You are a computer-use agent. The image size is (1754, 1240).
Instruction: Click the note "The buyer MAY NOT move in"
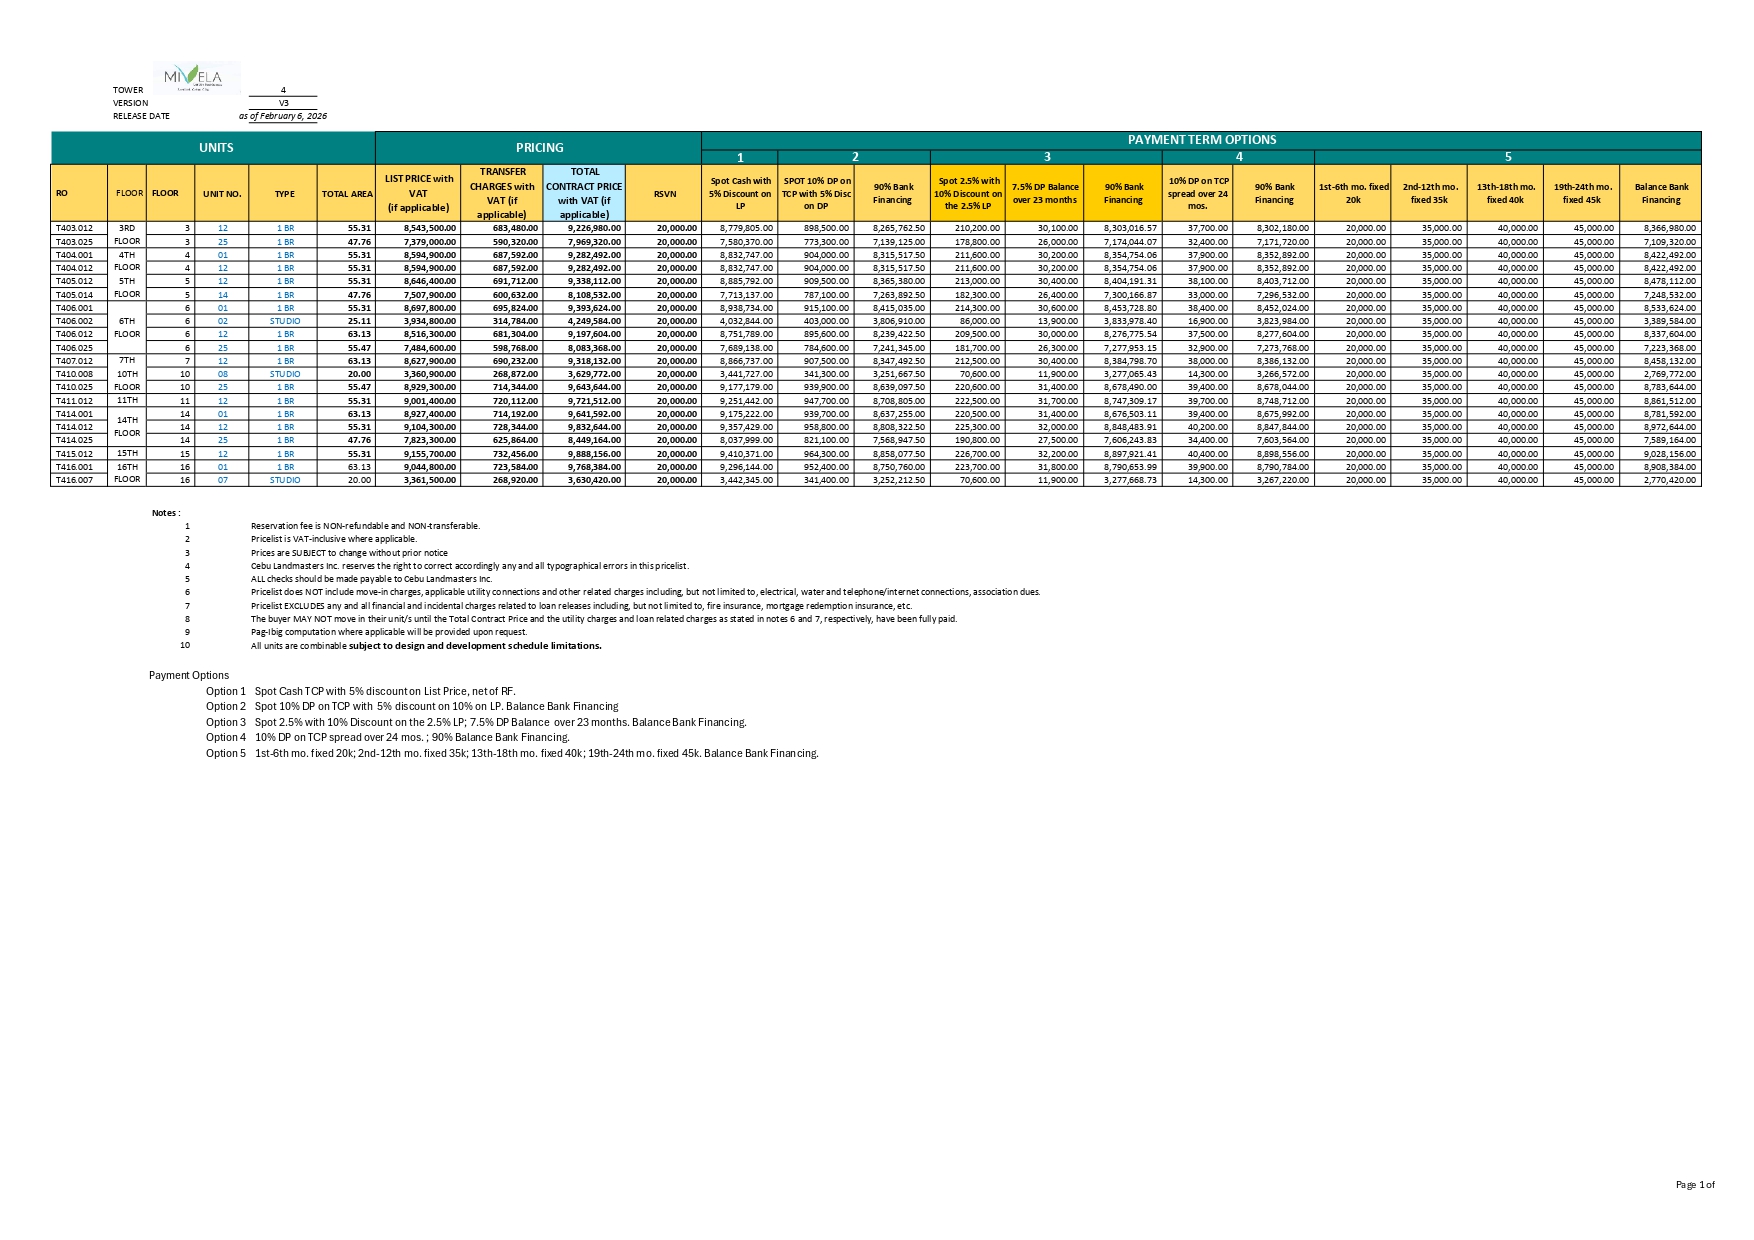pyautogui.click(x=604, y=619)
